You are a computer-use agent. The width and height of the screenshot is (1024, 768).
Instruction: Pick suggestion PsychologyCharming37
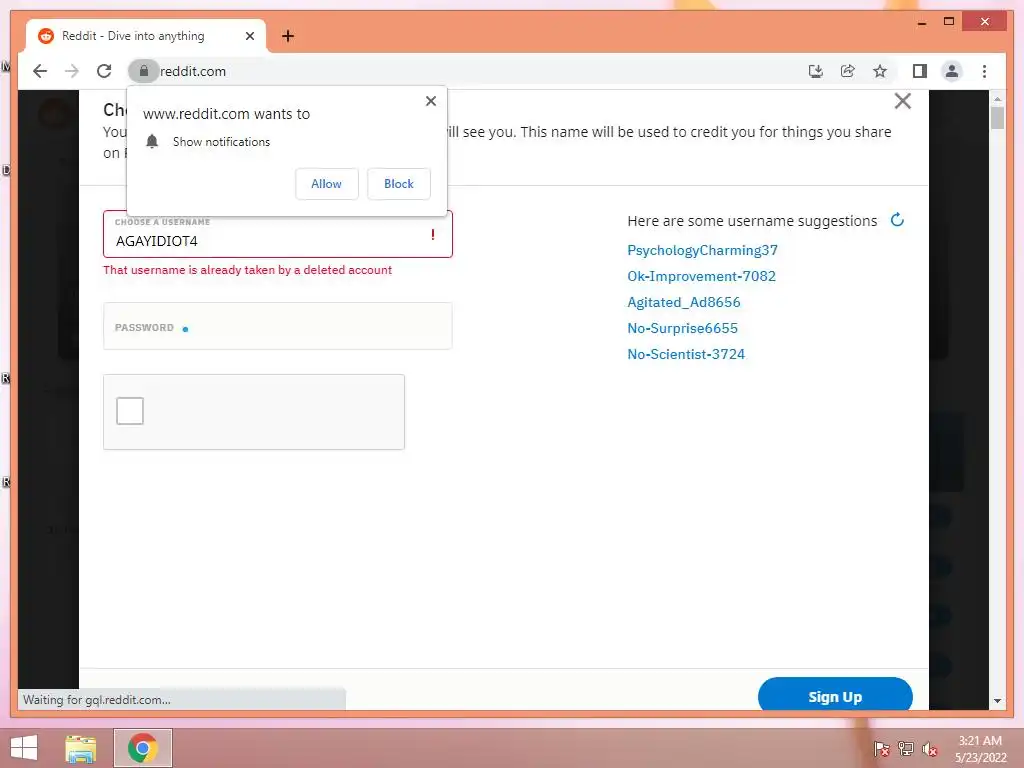[x=702, y=250]
